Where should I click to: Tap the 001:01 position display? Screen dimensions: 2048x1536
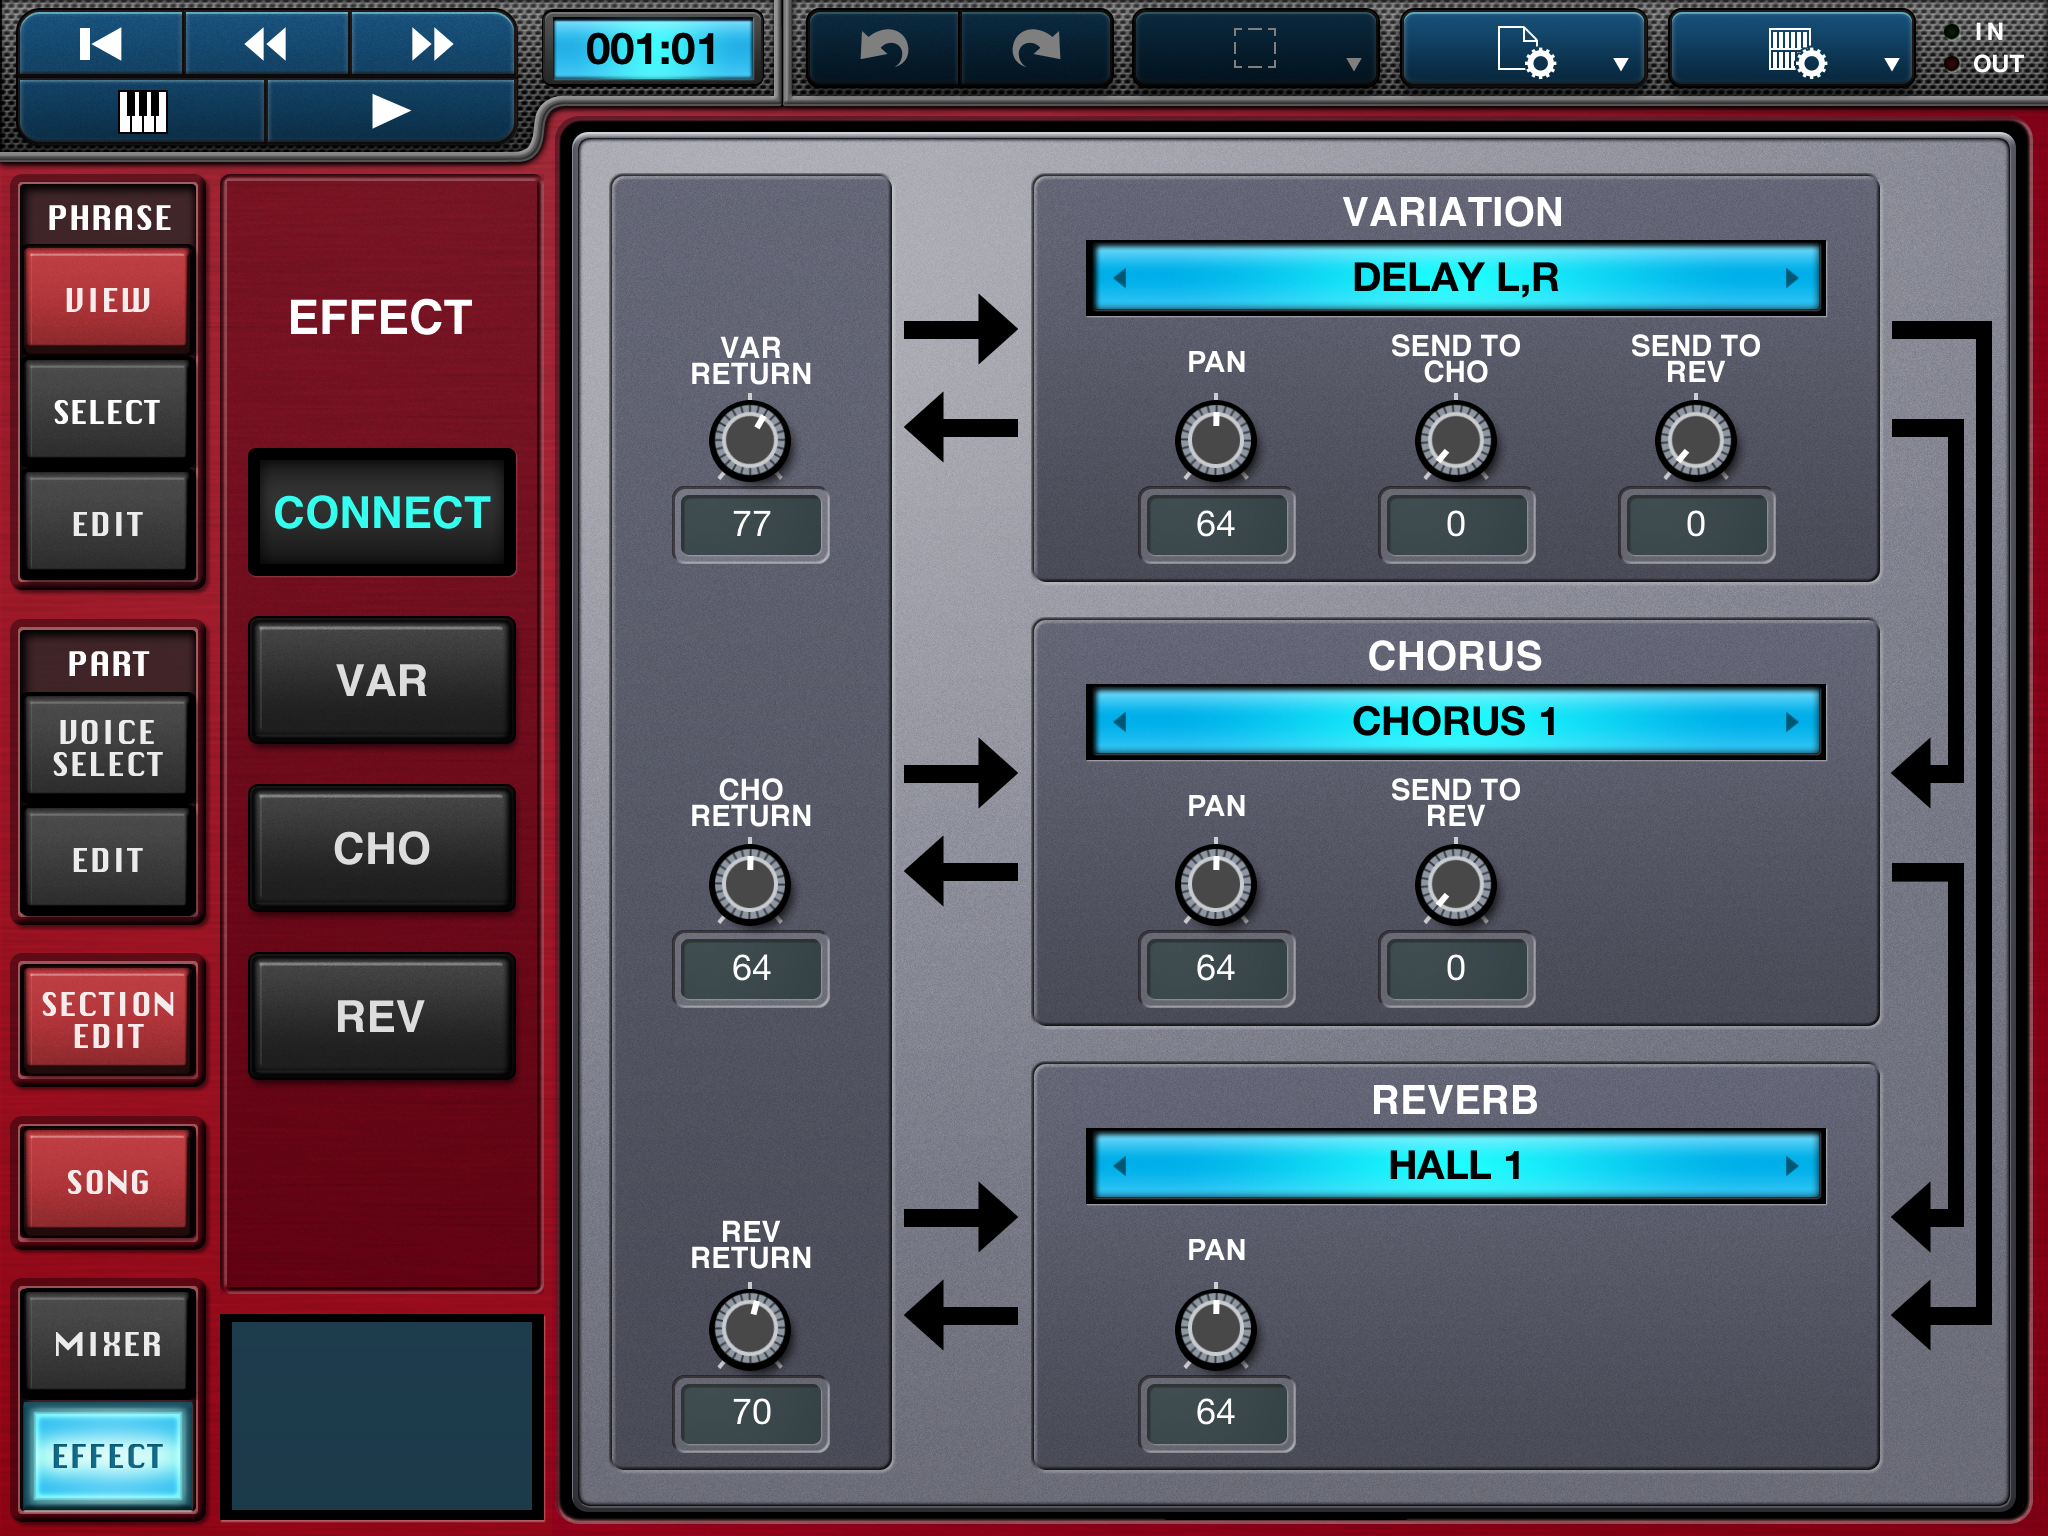(x=652, y=49)
